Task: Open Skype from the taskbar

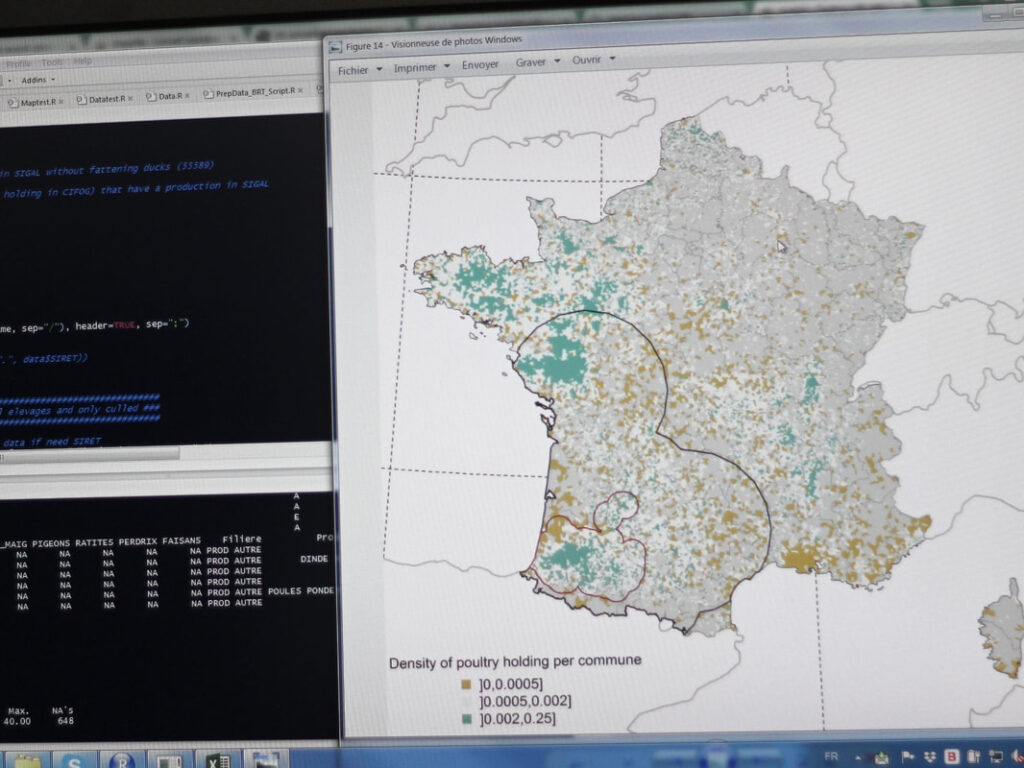Action: (76, 761)
